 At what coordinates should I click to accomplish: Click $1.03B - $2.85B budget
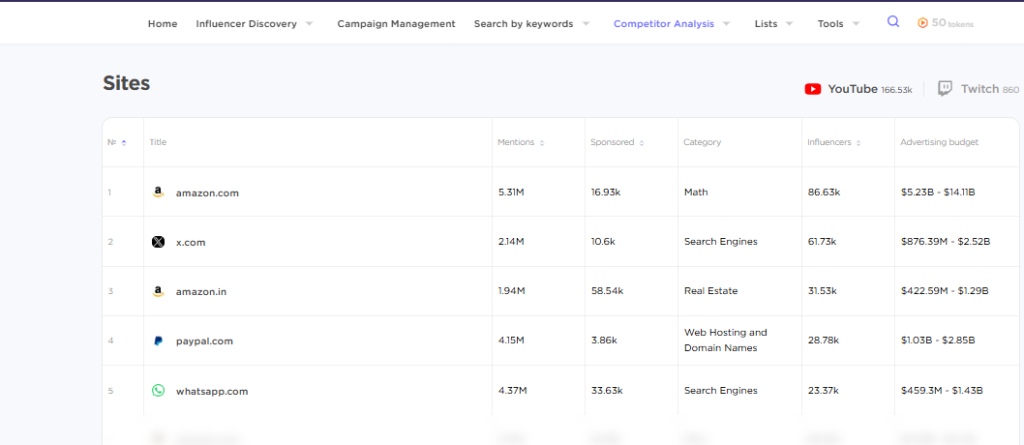(x=937, y=340)
